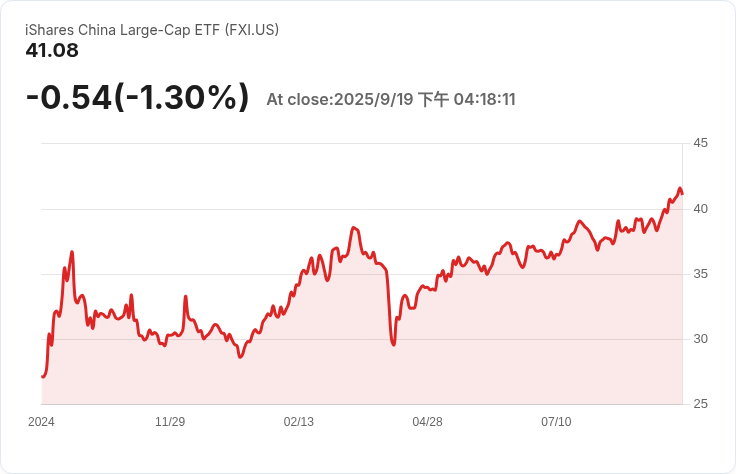
Task: Click the January low point on price line
Action: tap(240, 357)
